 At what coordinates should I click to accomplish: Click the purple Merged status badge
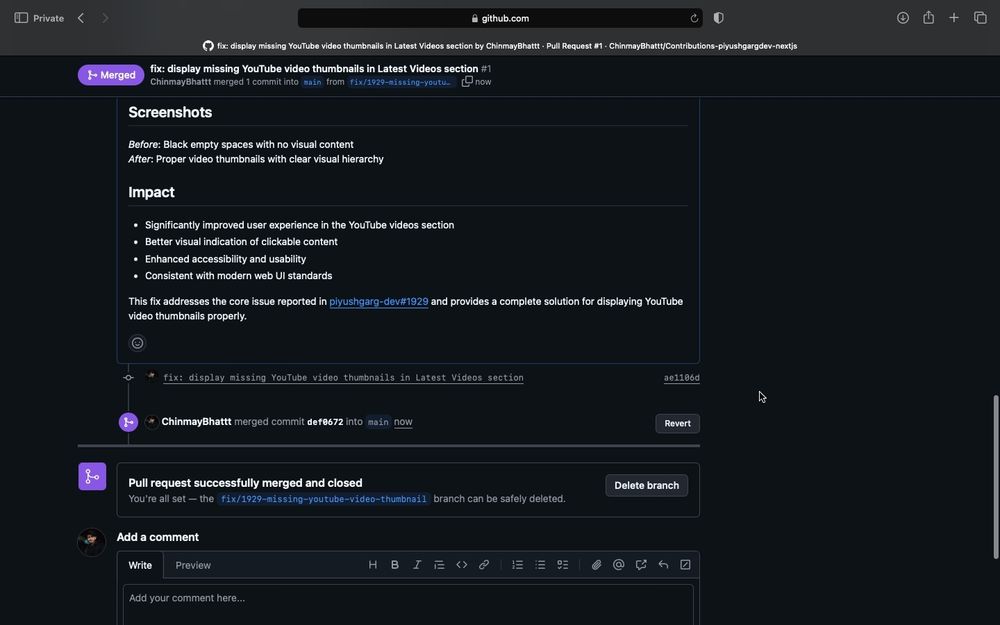[x=111, y=75]
